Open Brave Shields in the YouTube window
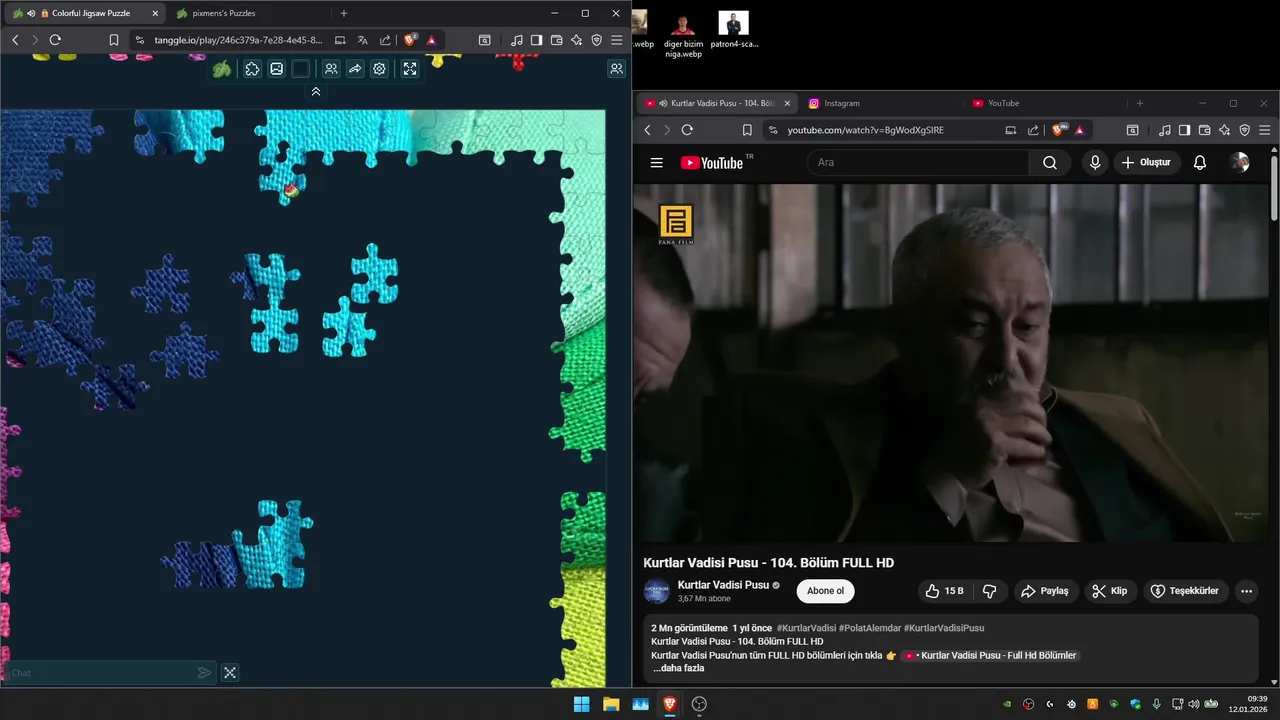This screenshot has width=1280, height=720. pyautogui.click(x=1059, y=130)
